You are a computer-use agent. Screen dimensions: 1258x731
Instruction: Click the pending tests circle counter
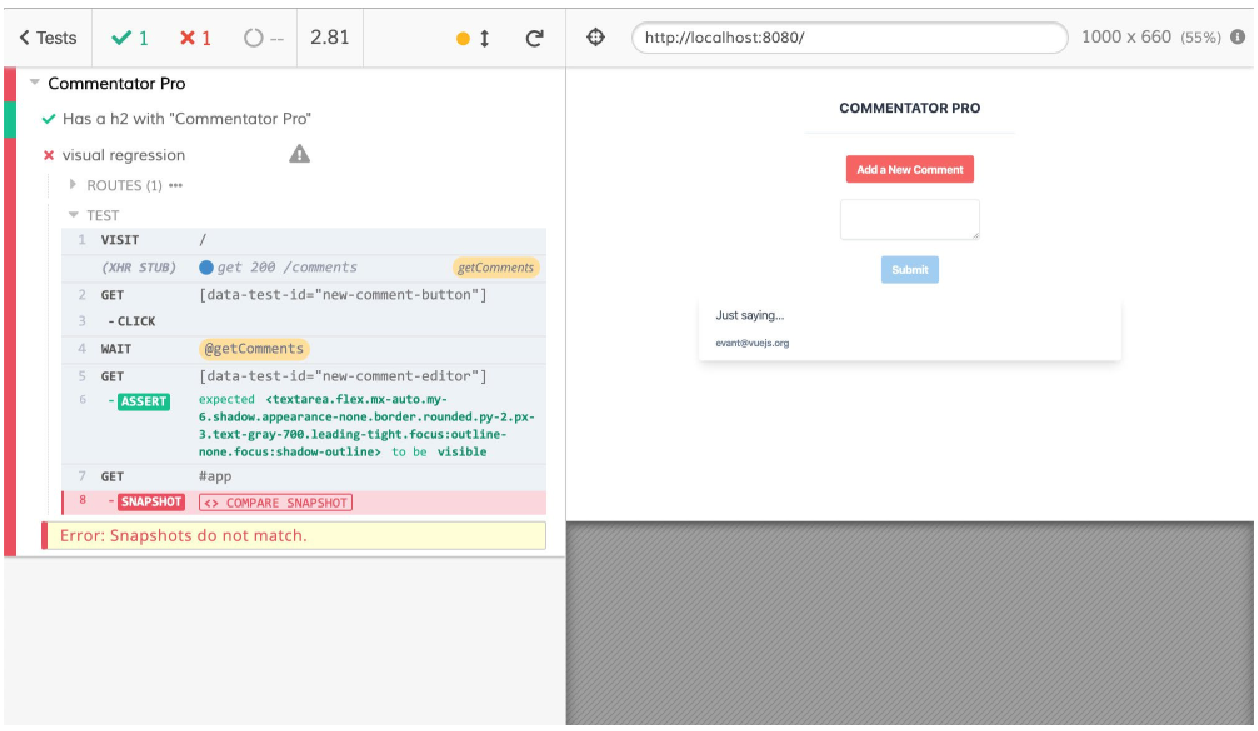264,38
